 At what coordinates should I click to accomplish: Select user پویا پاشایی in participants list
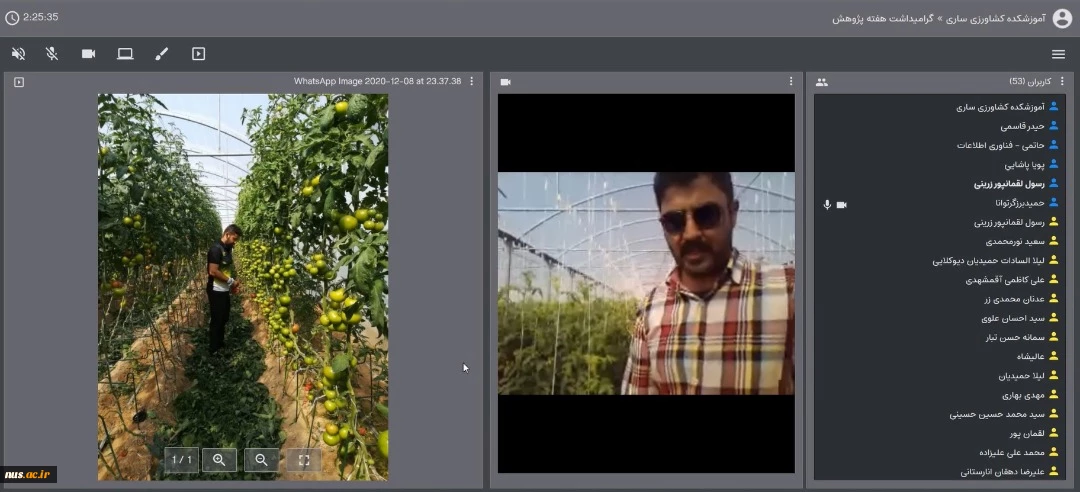(x=1024, y=165)
